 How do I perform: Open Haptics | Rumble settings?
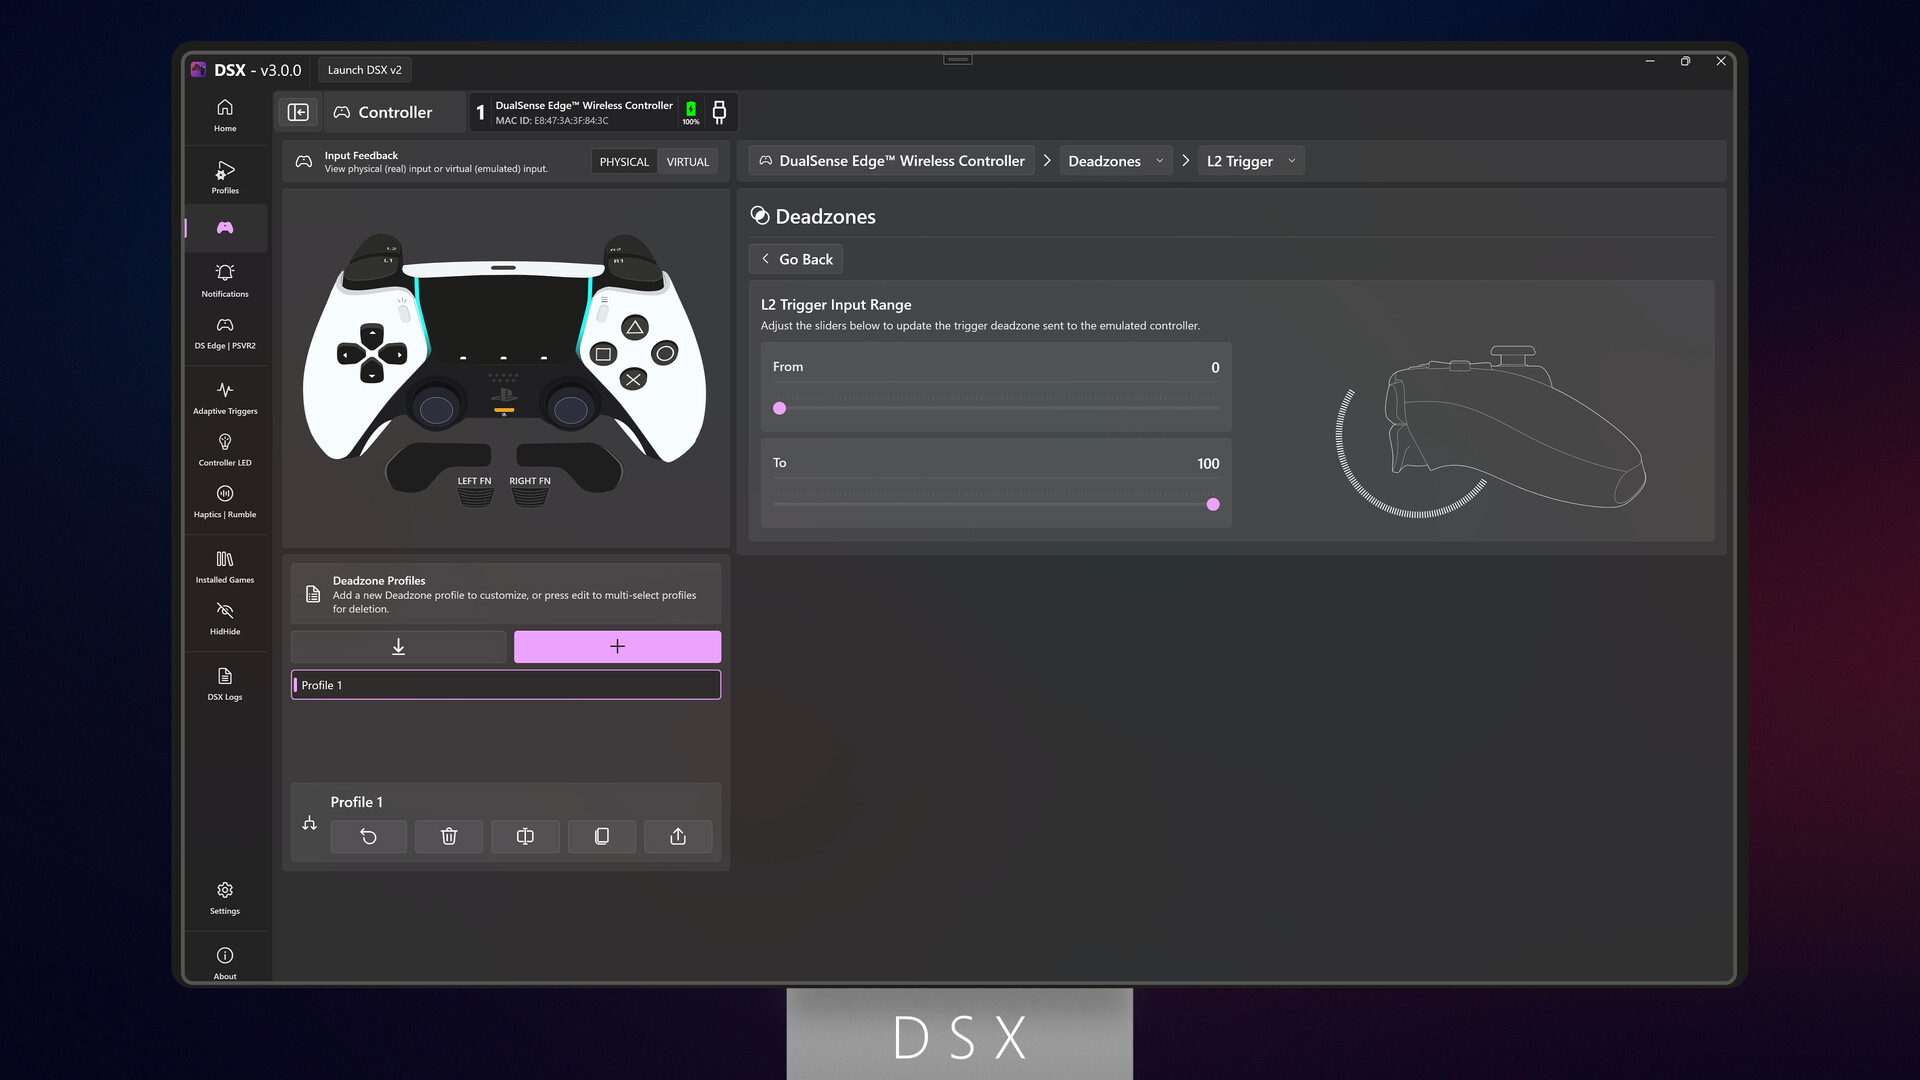click(x=224, y=500)
